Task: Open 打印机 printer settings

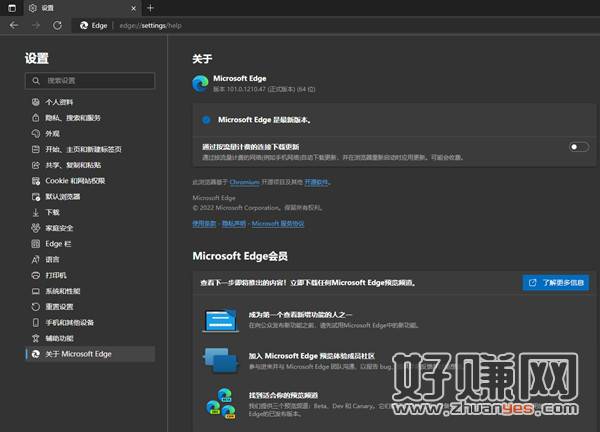Action: [x=56, y=275]
